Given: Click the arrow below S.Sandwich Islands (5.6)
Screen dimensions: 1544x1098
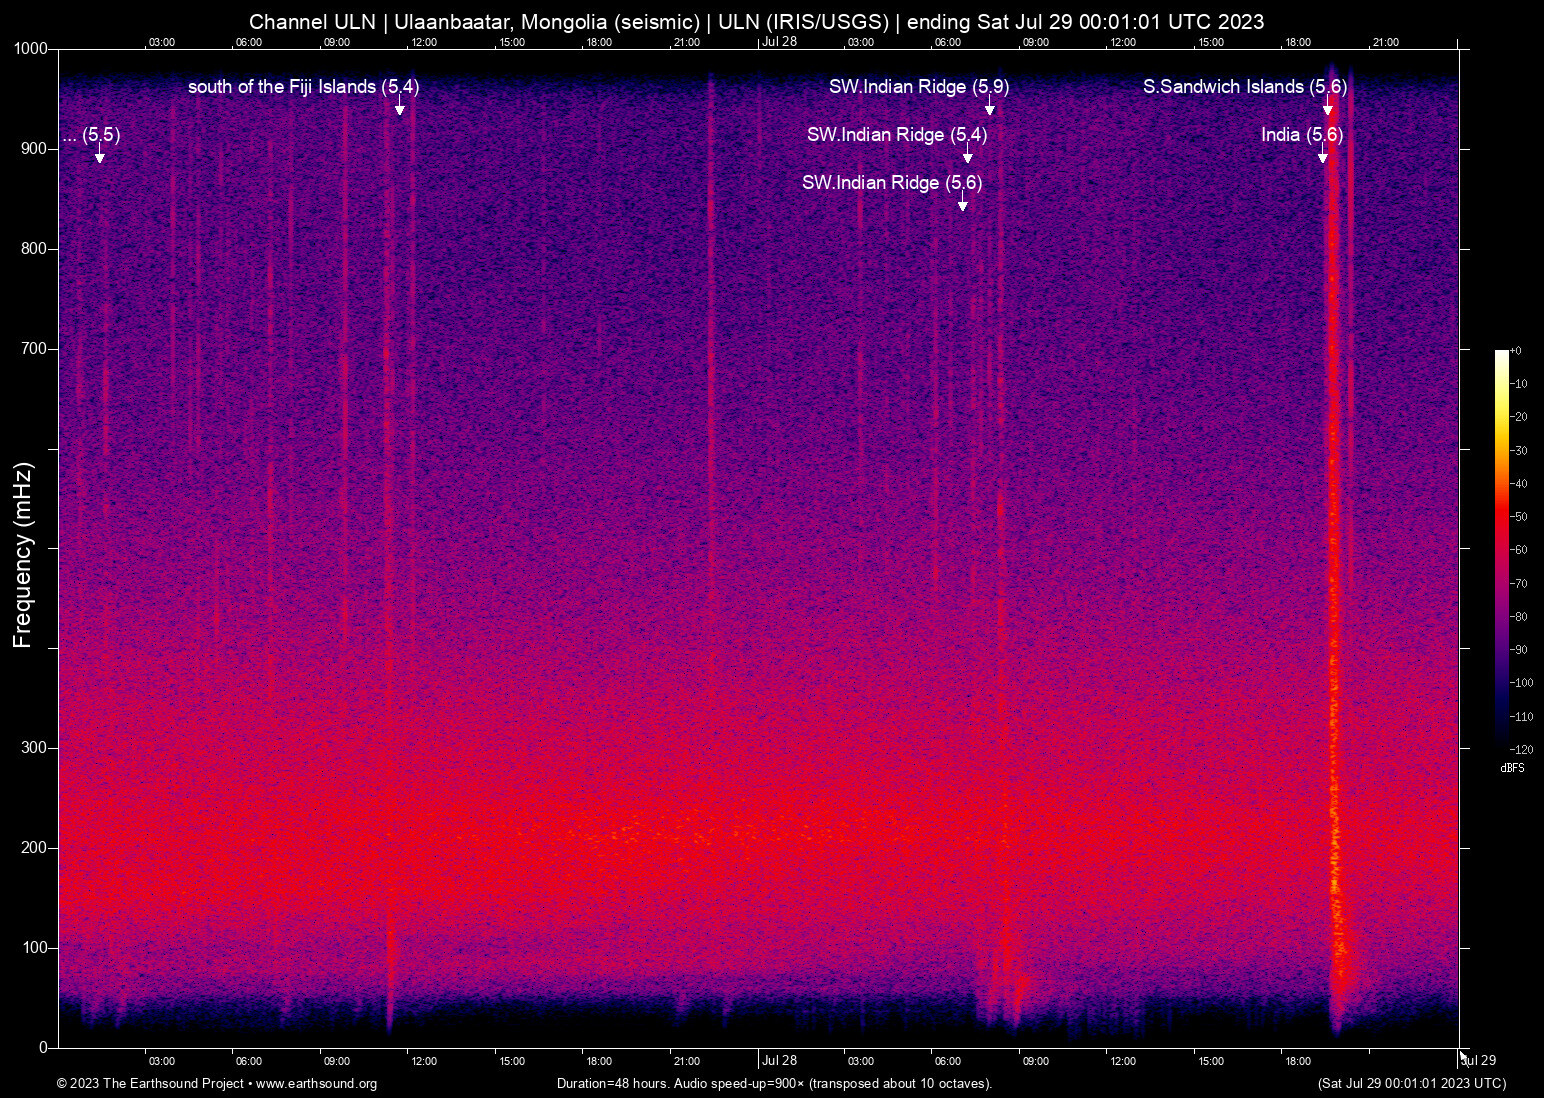Looking at the screenshot, I should click(x=1328, y=108).
